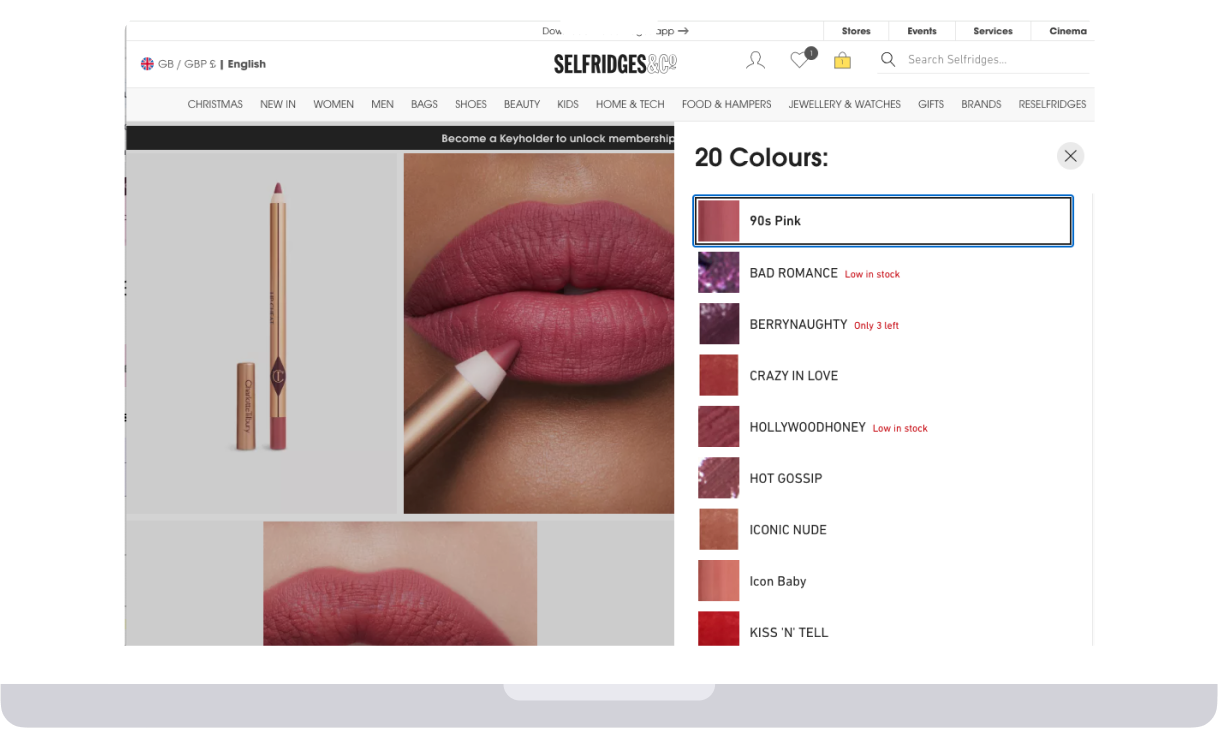
Task: Open the CHRISTMAS menu
Action: [215, 104]
